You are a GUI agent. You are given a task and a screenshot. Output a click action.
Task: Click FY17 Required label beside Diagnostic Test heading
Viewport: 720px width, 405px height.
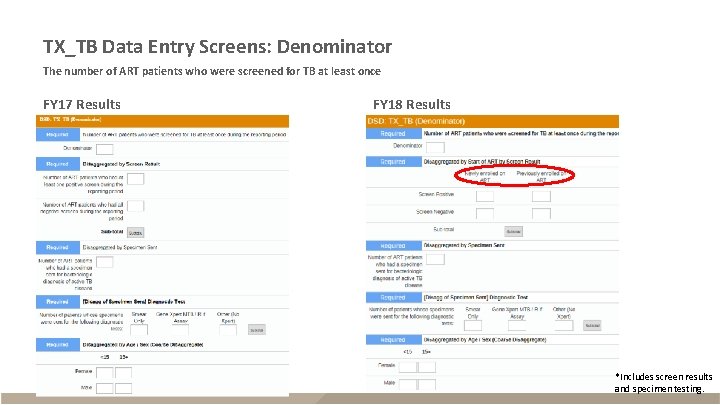coord(58,302)
